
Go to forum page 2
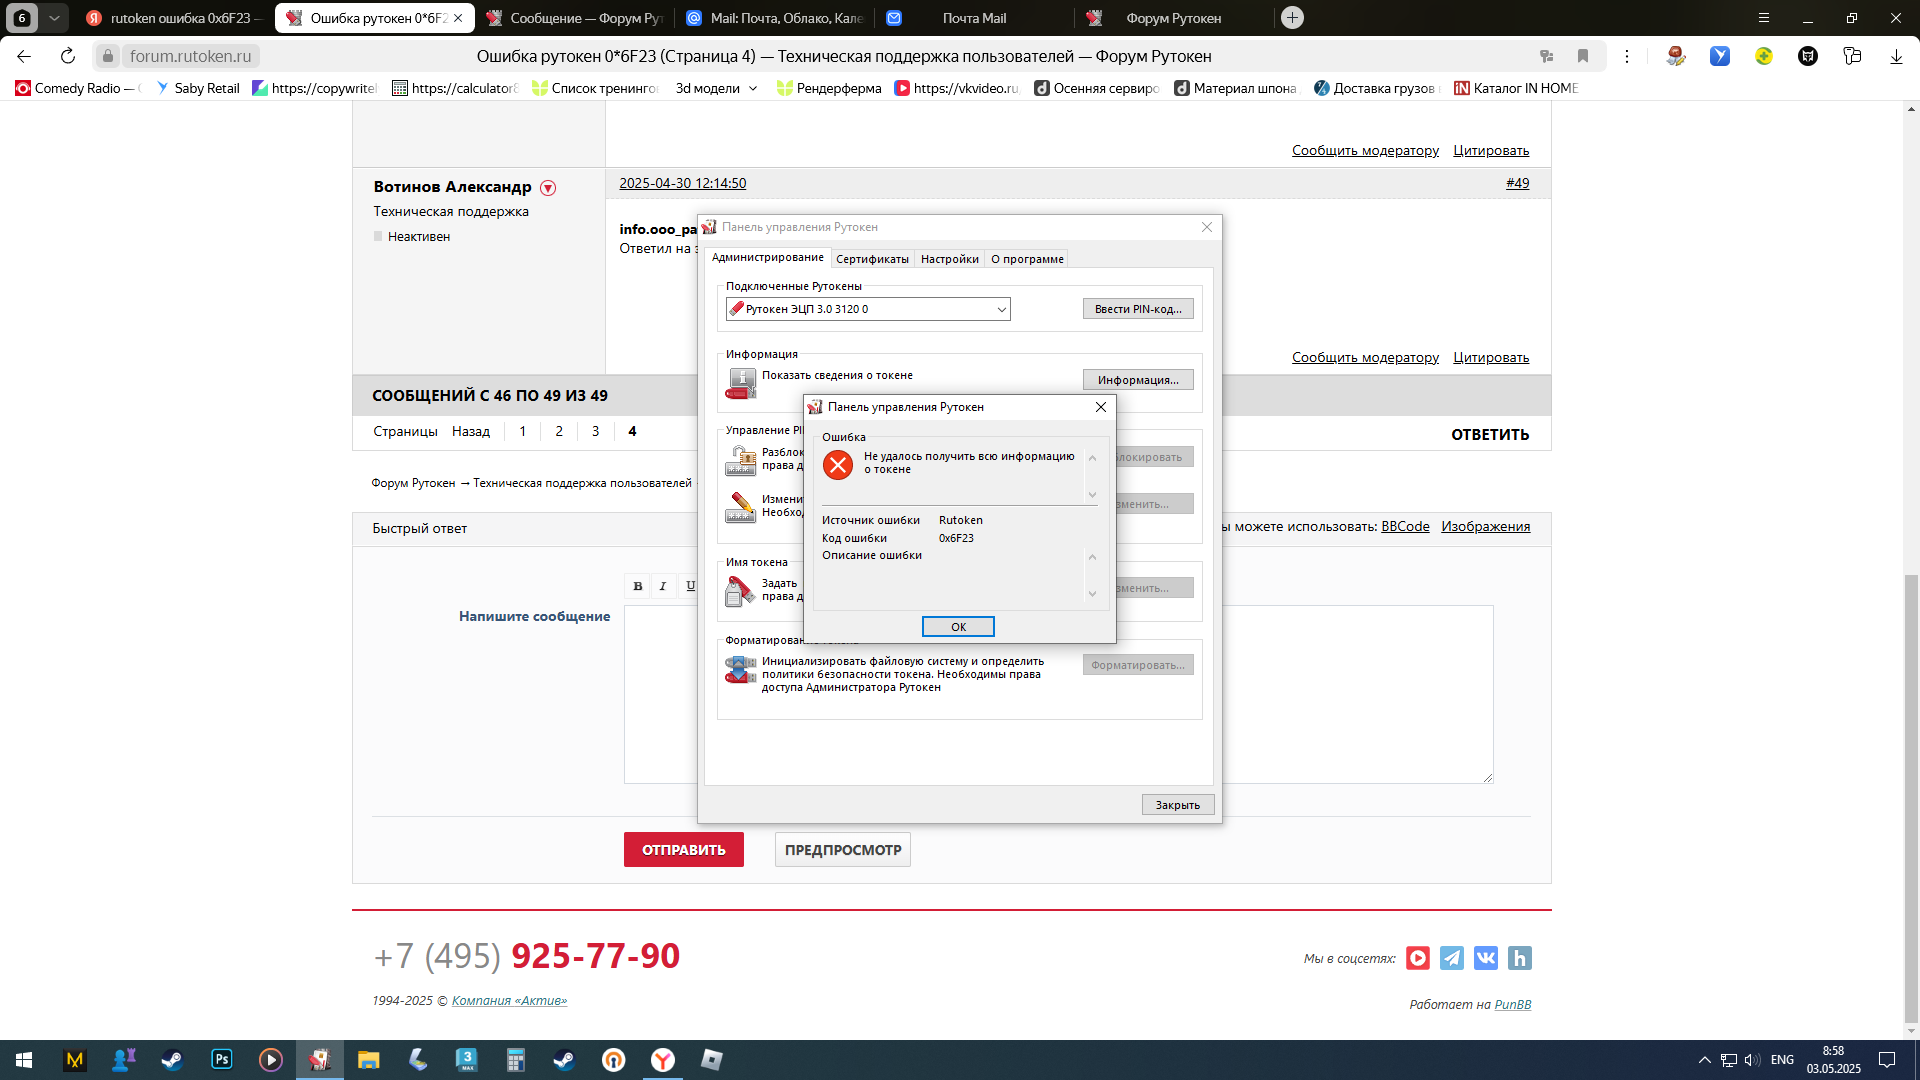click(559, 431)
